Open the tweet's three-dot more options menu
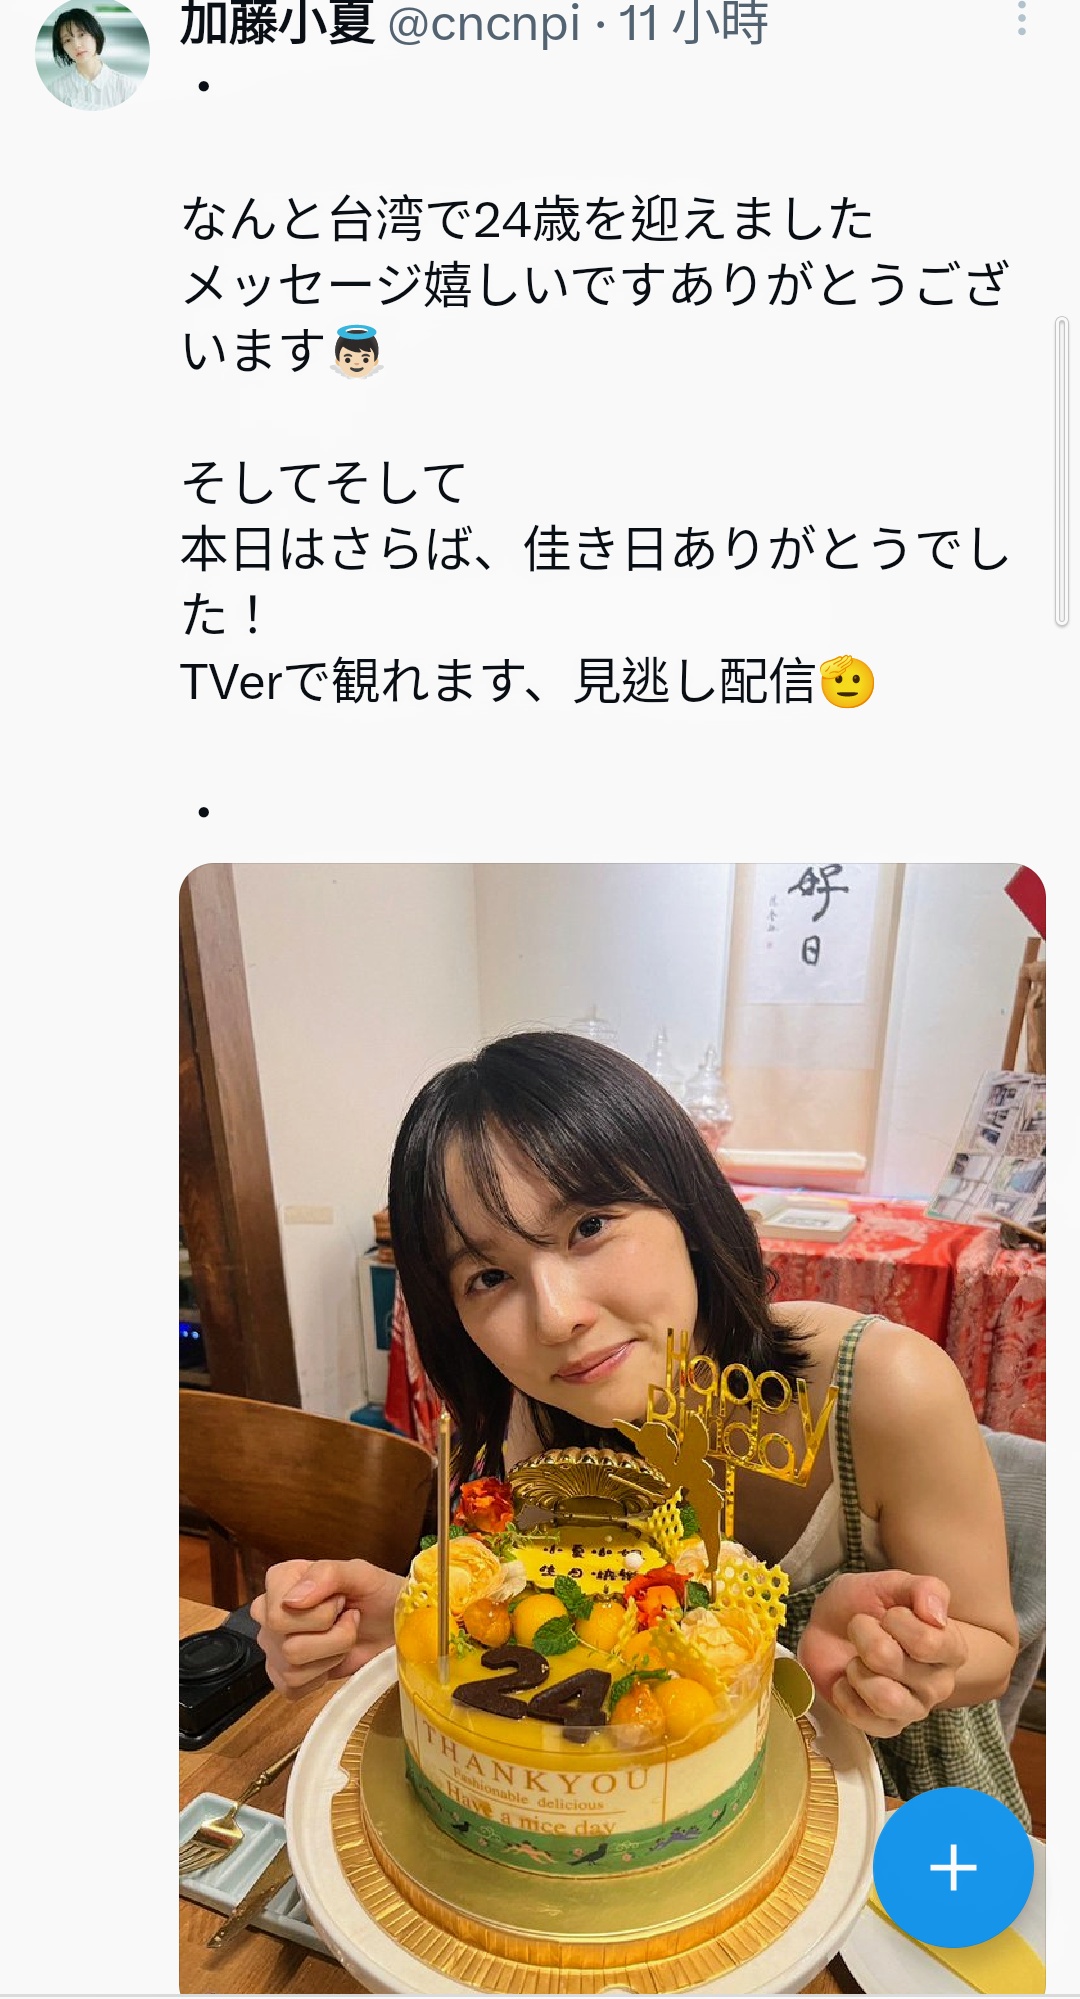The width and height of the screenshot is (1080, 1999). [x=1021, y=19]
